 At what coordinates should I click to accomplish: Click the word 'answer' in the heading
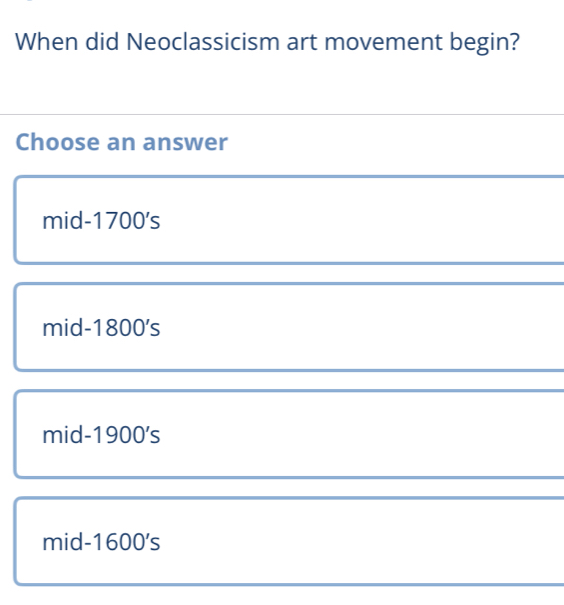pos(185,143)
